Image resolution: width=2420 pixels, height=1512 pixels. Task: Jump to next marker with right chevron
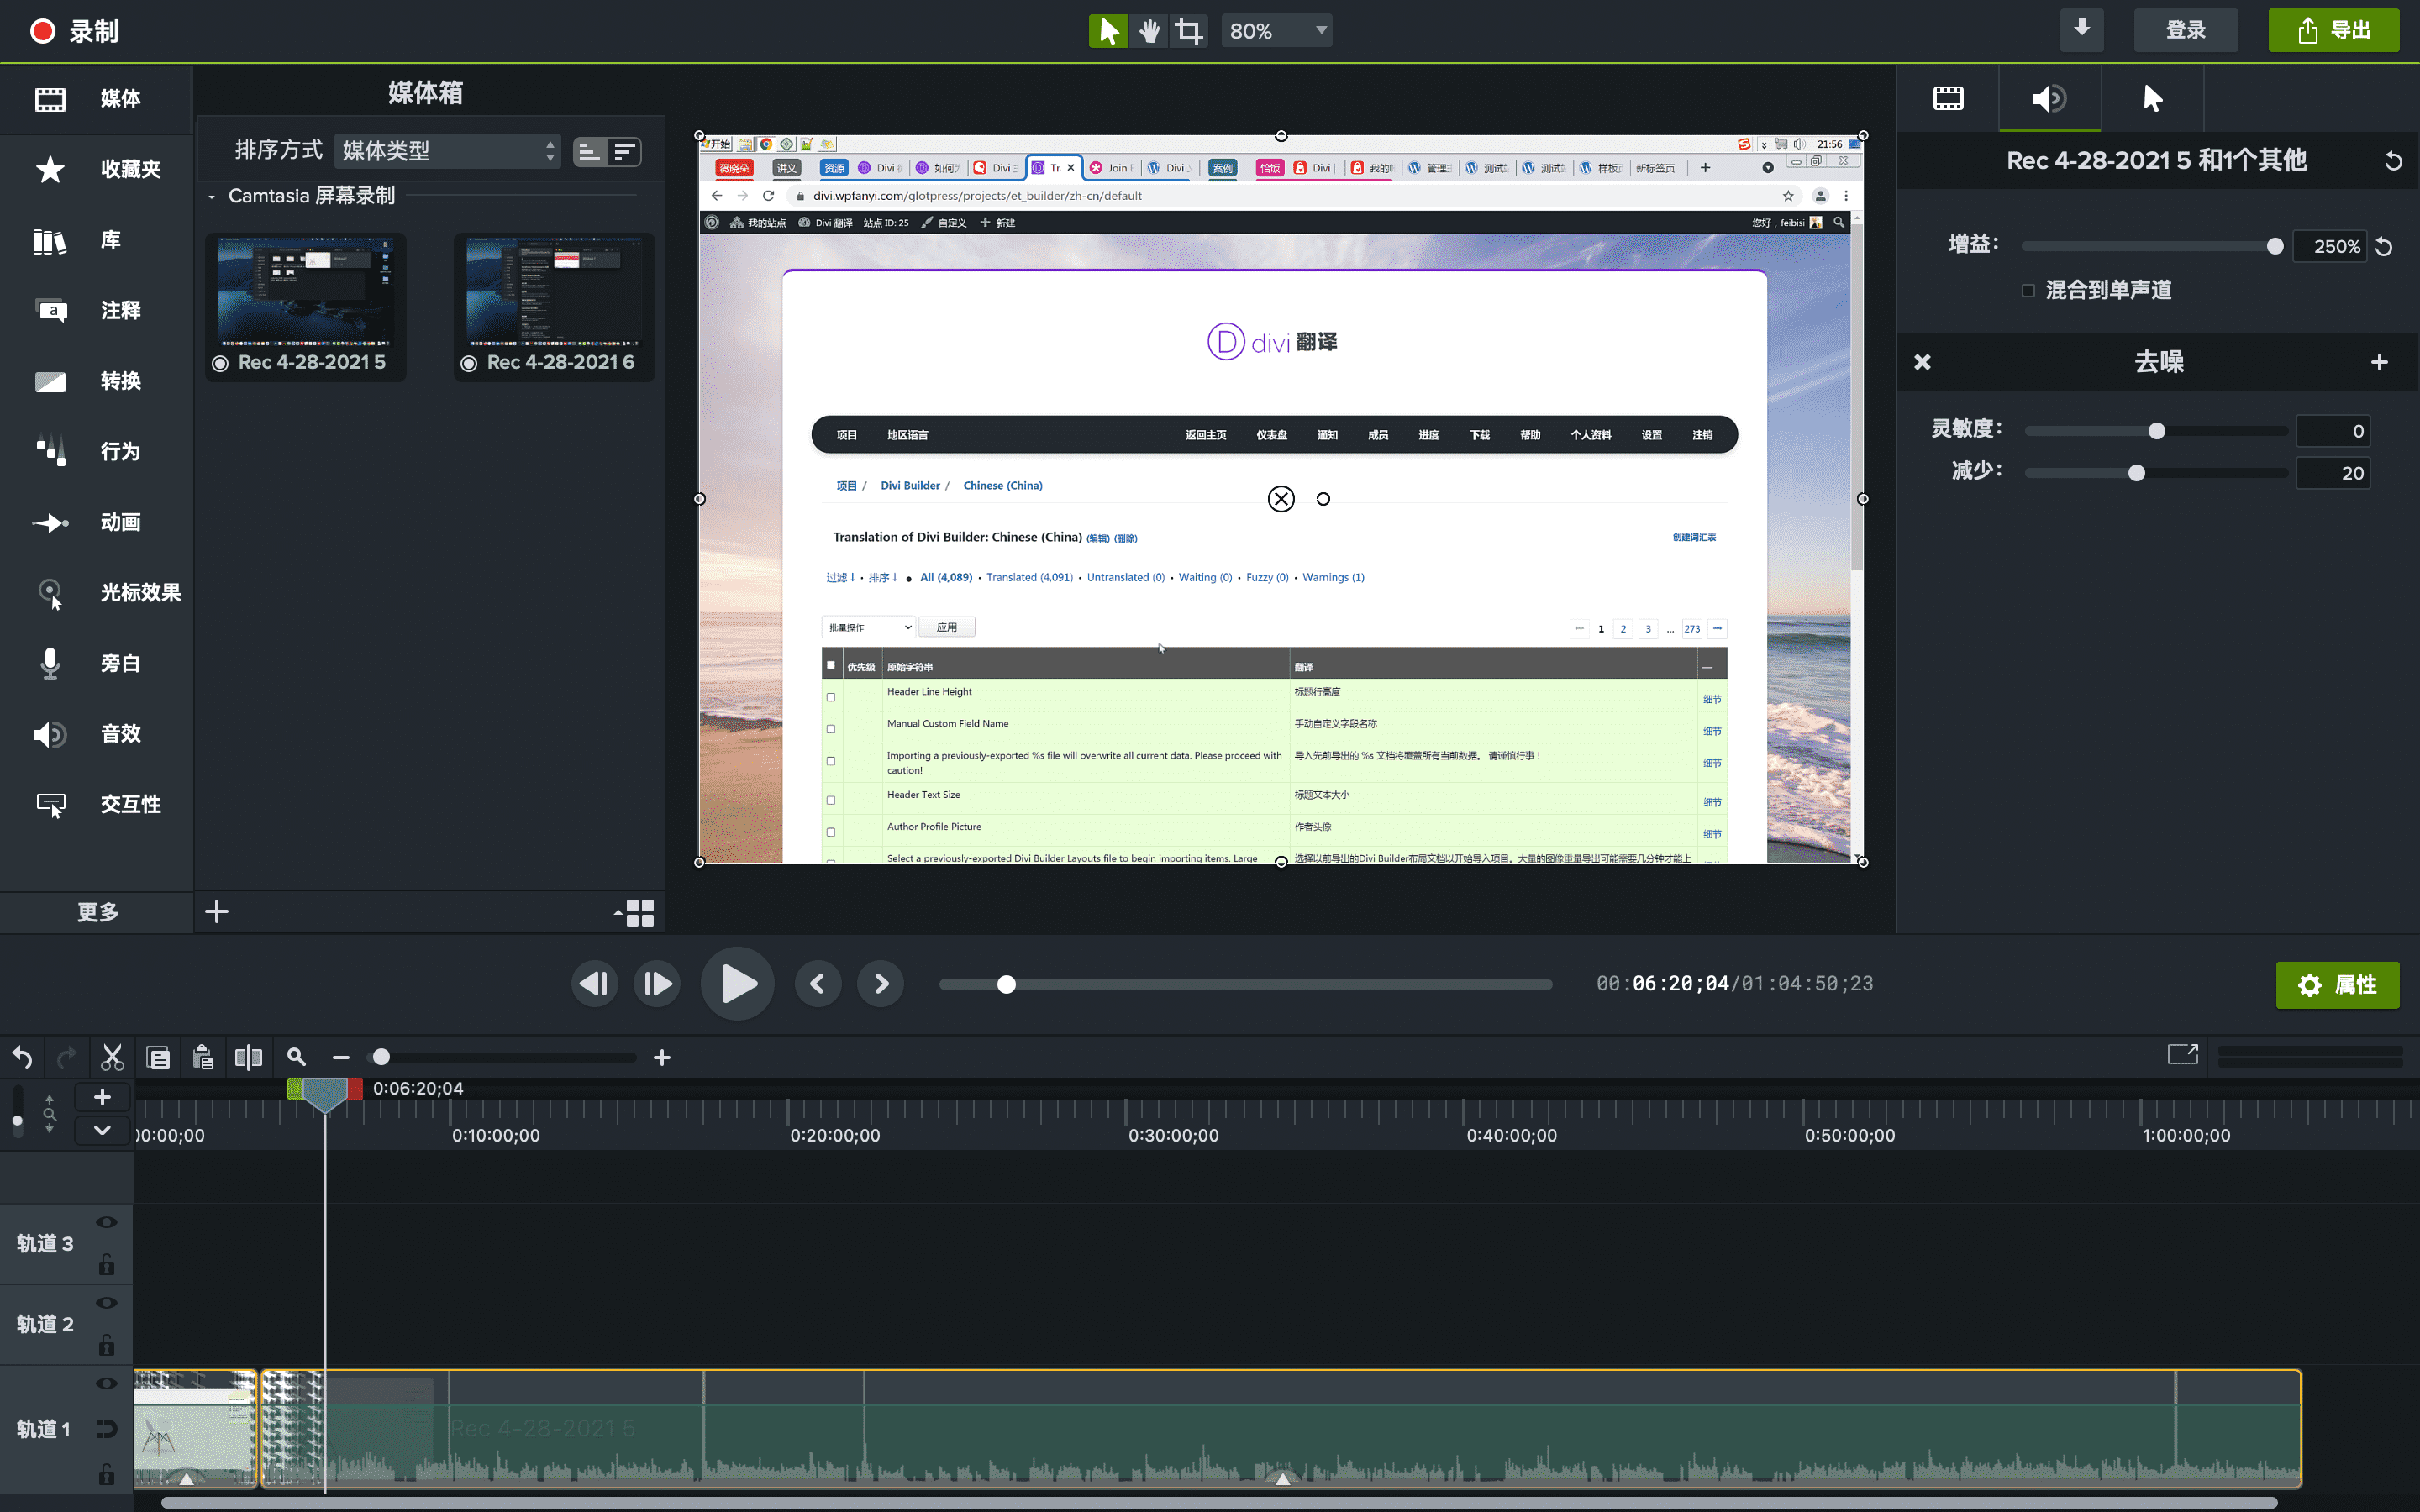click(x=881, y=984)
